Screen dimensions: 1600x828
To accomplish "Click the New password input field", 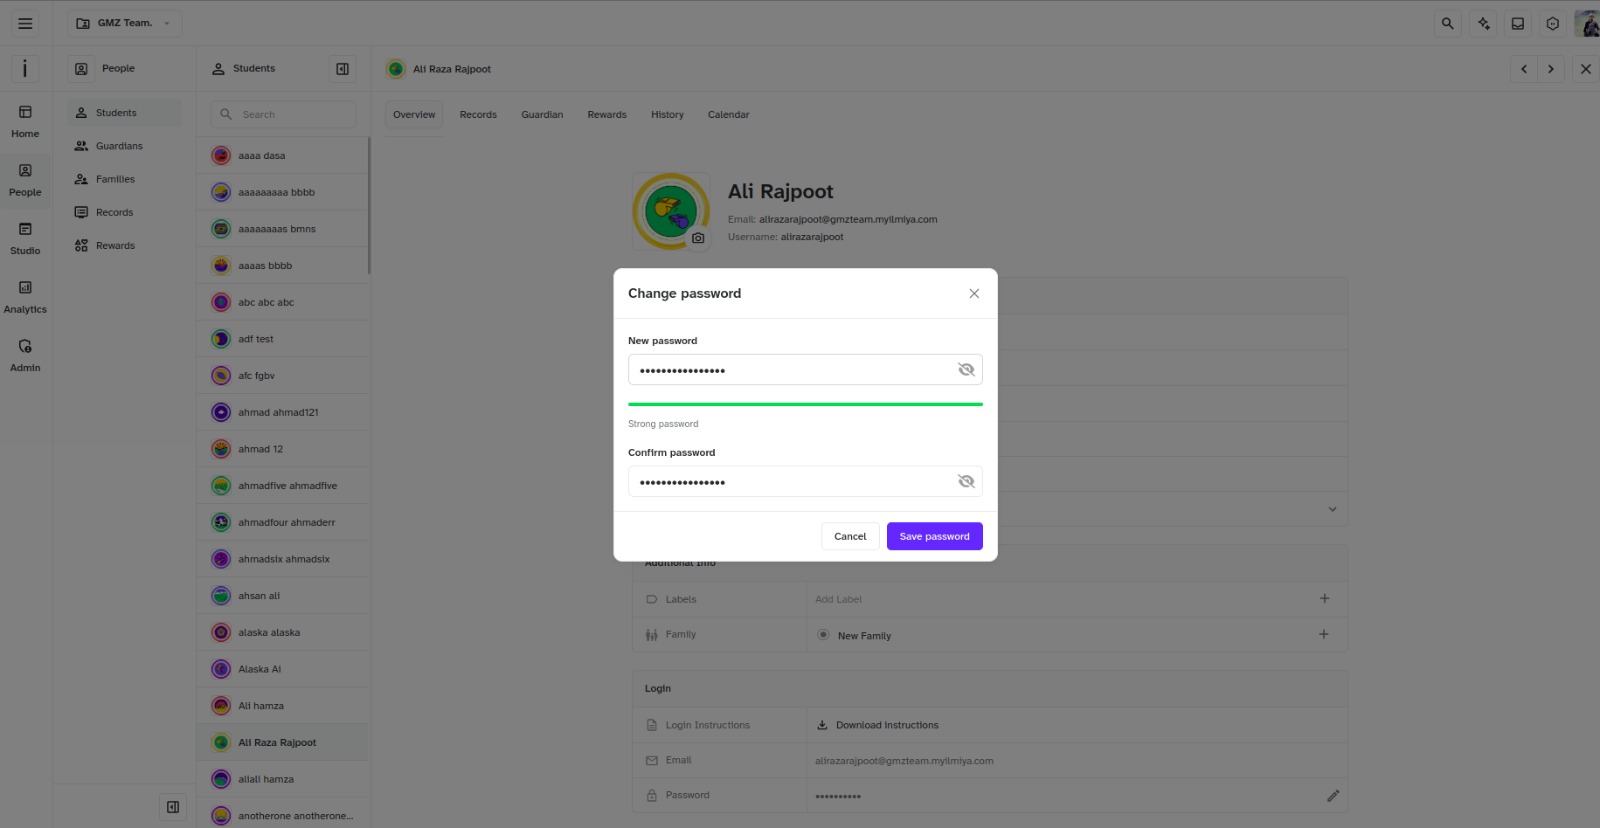I will coord(805,370).
